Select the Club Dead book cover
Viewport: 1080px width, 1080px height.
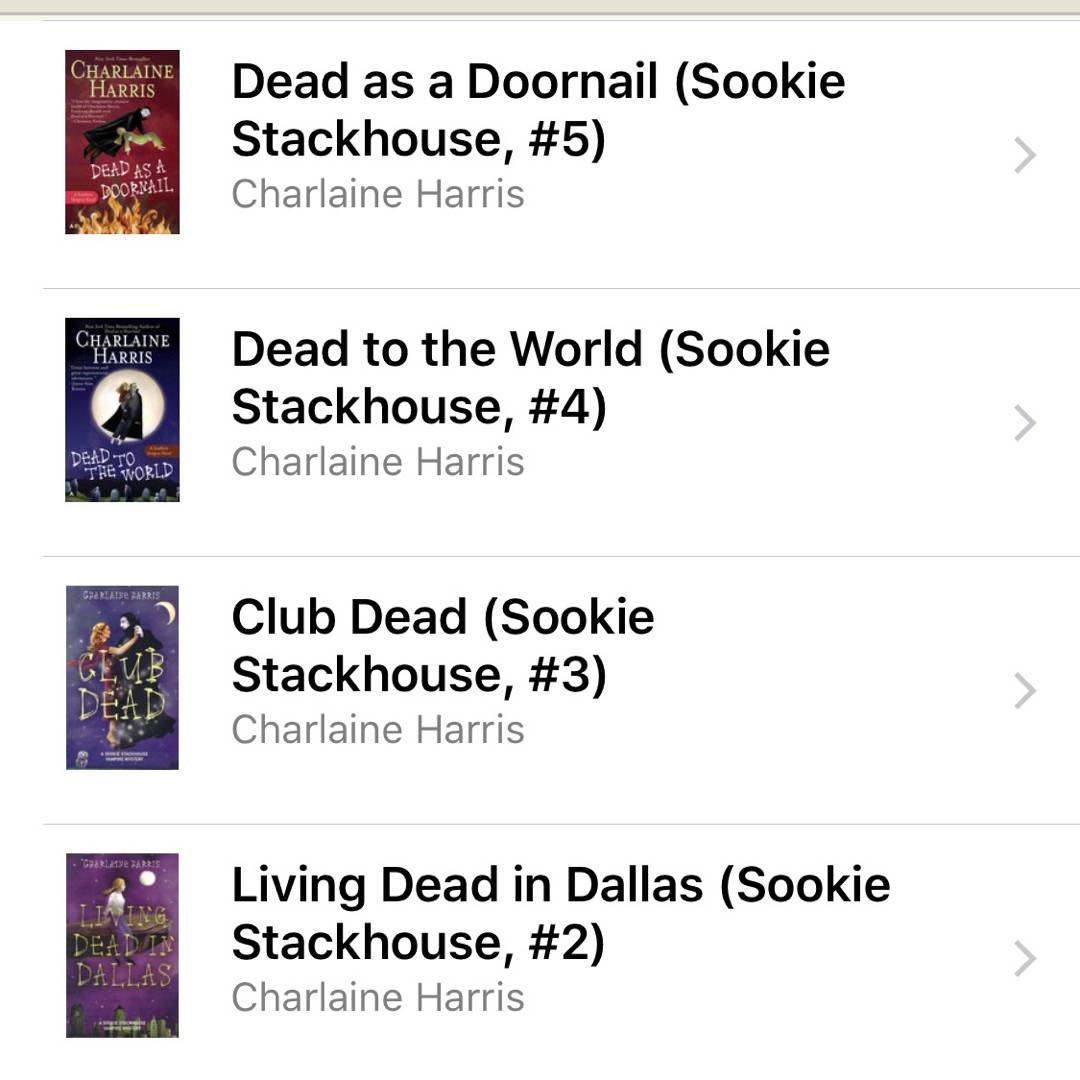[x=122, y=678]
